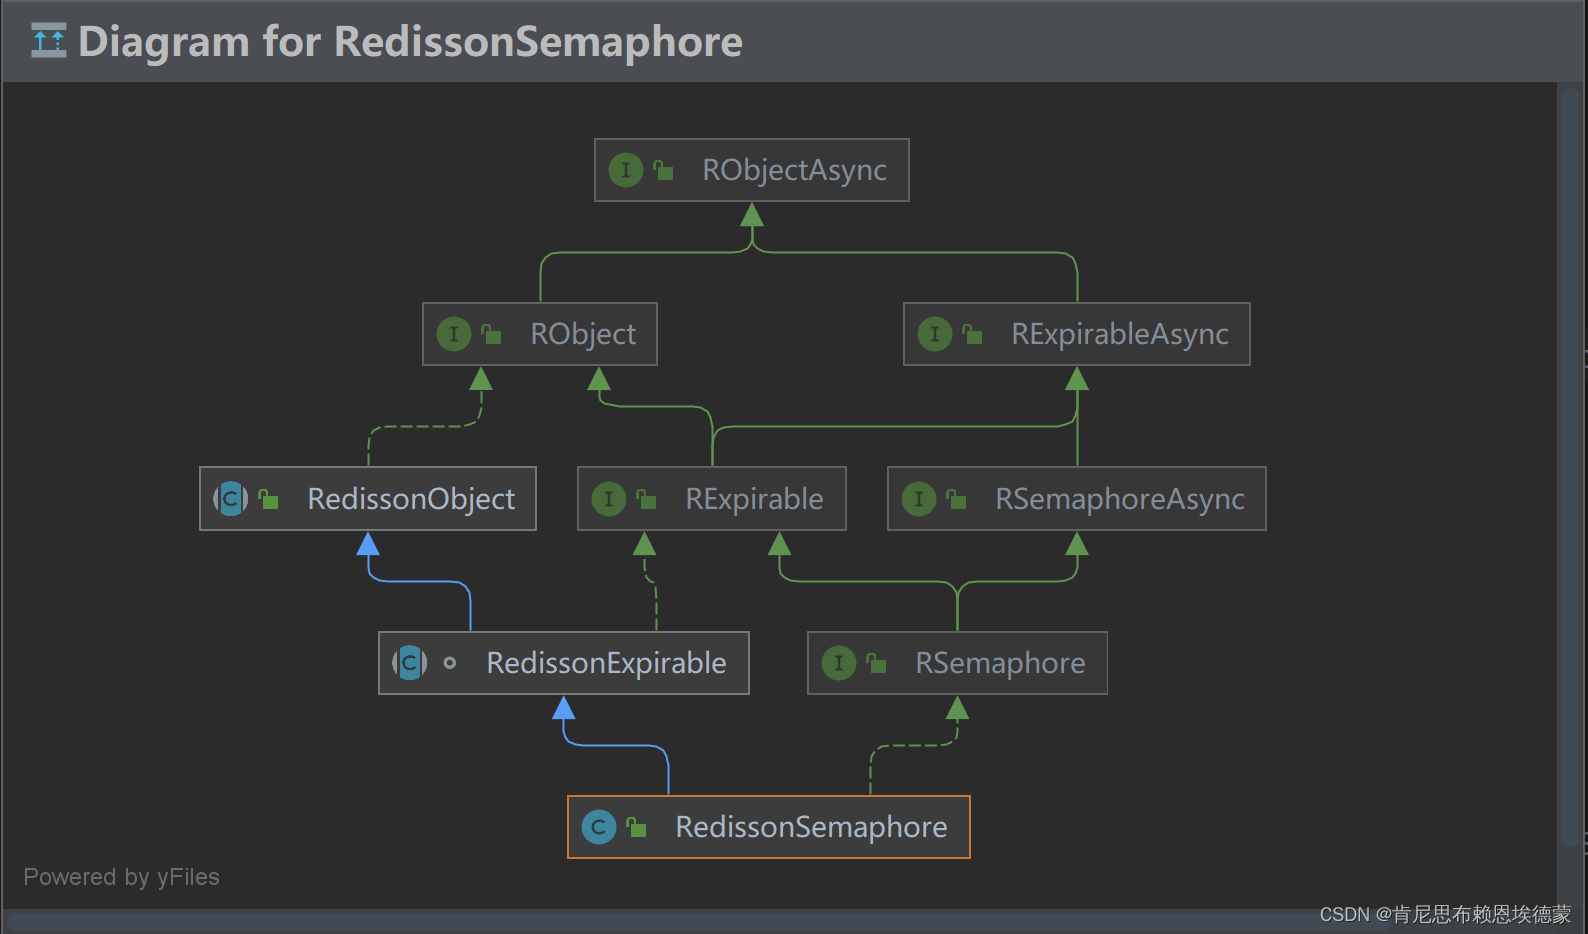This screenshot has height=934, width=1588.
Task: Click the interface icon on RSemaphore node
Action: tap(839, 662)
